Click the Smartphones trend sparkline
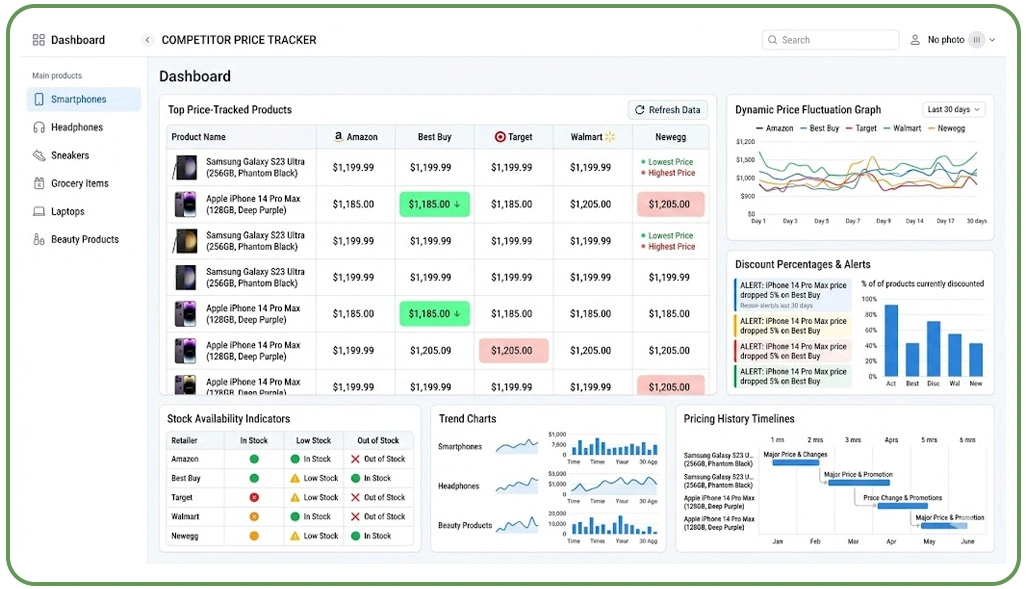 [x=517, y=447]
